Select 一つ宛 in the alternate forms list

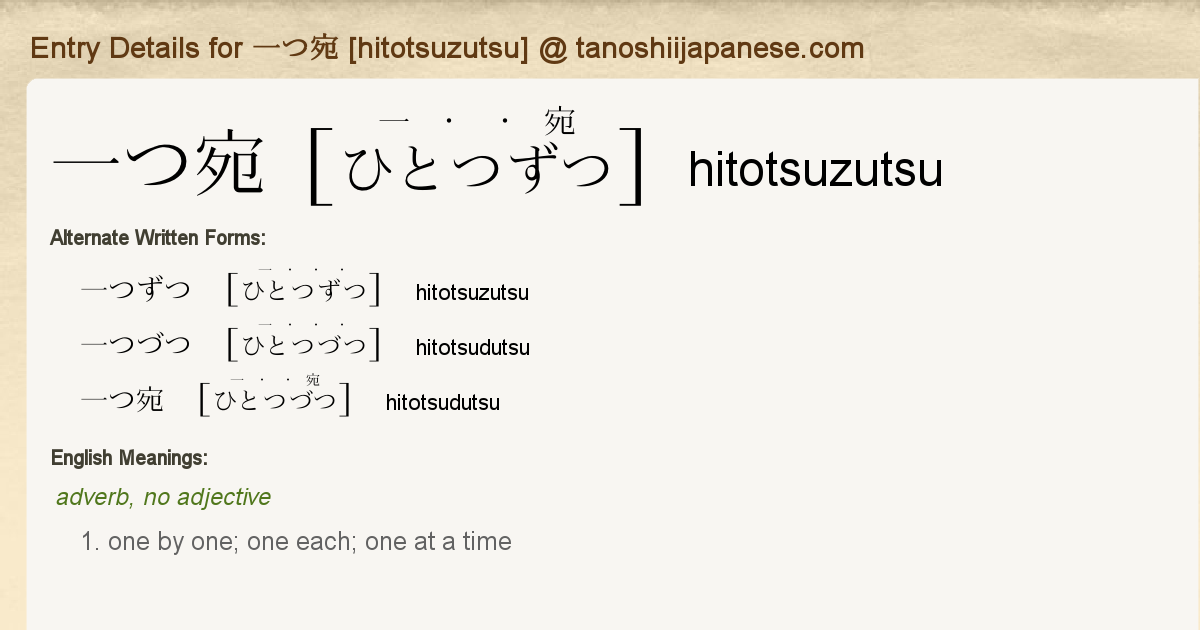pos(122,401)
